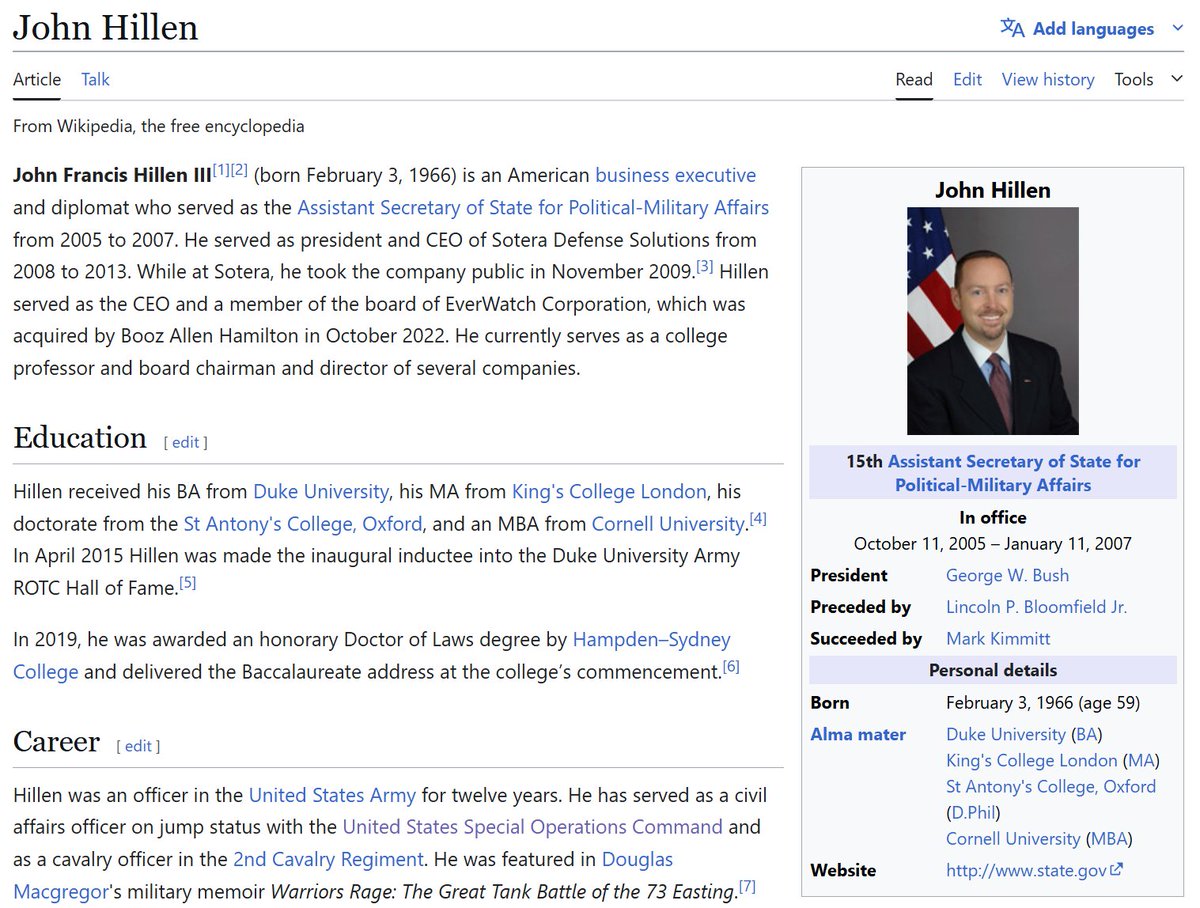Click the translate icon beside Add languages
The height and width of the screenshot is (908, 1200).
coord(1012,28)
